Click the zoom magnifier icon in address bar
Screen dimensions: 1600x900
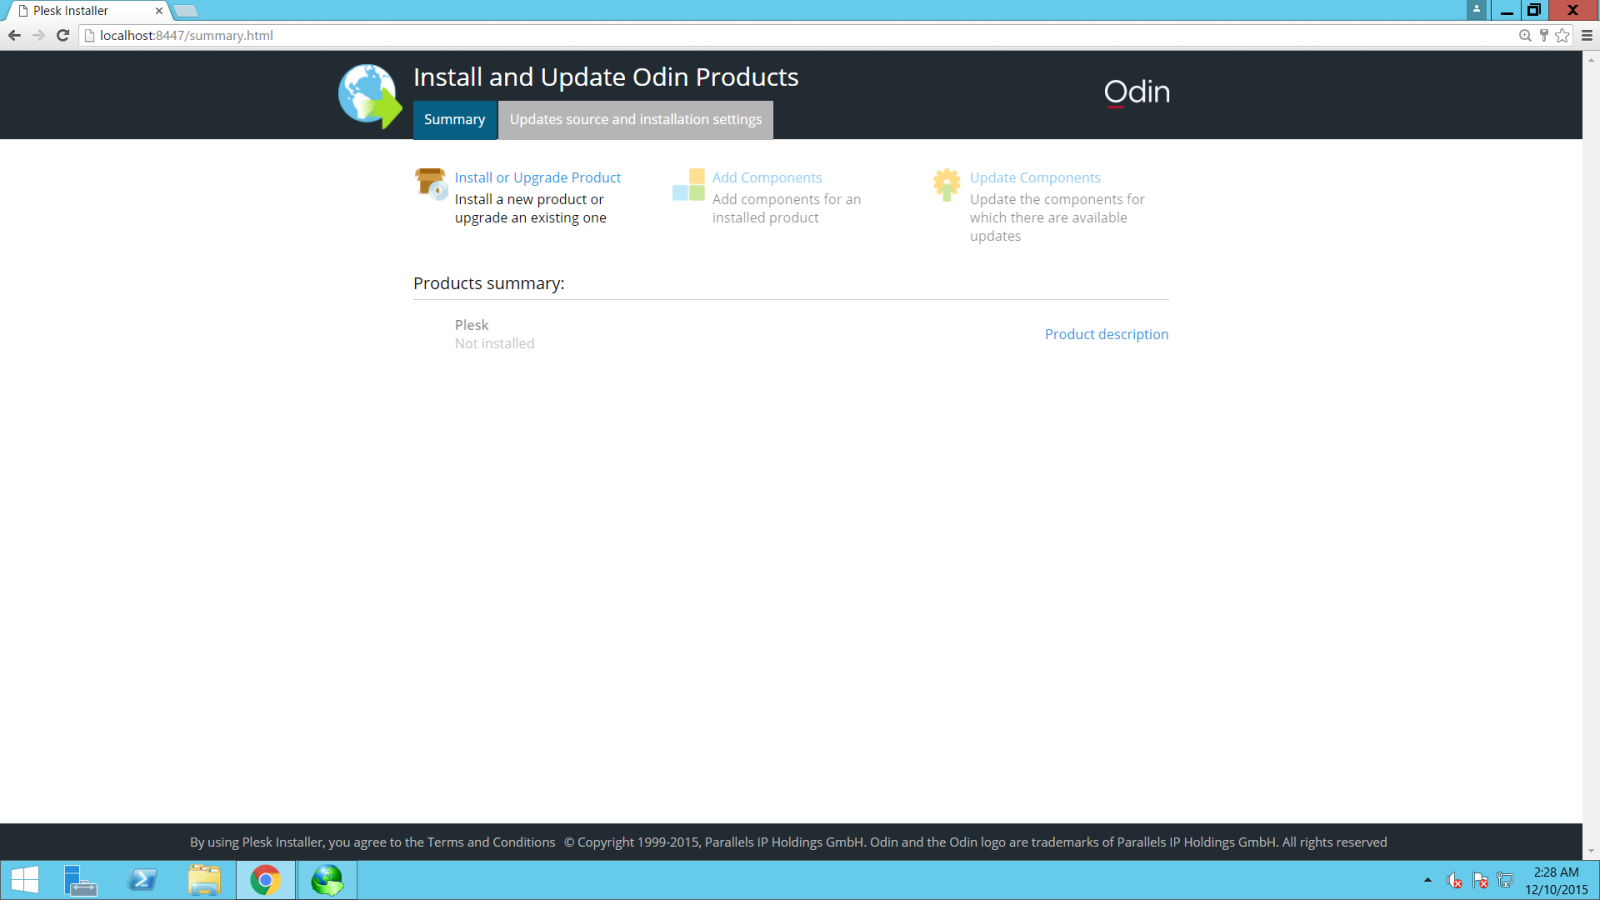click(1525, 35)
